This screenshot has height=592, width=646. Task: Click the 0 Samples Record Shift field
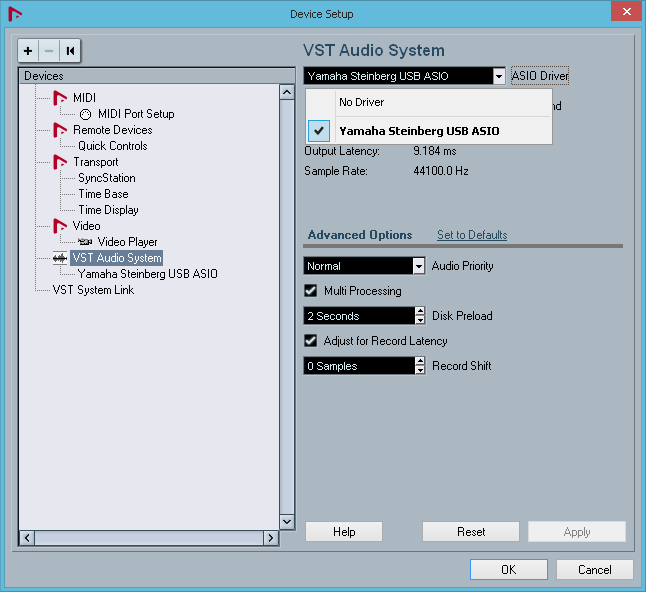[359, 366]
